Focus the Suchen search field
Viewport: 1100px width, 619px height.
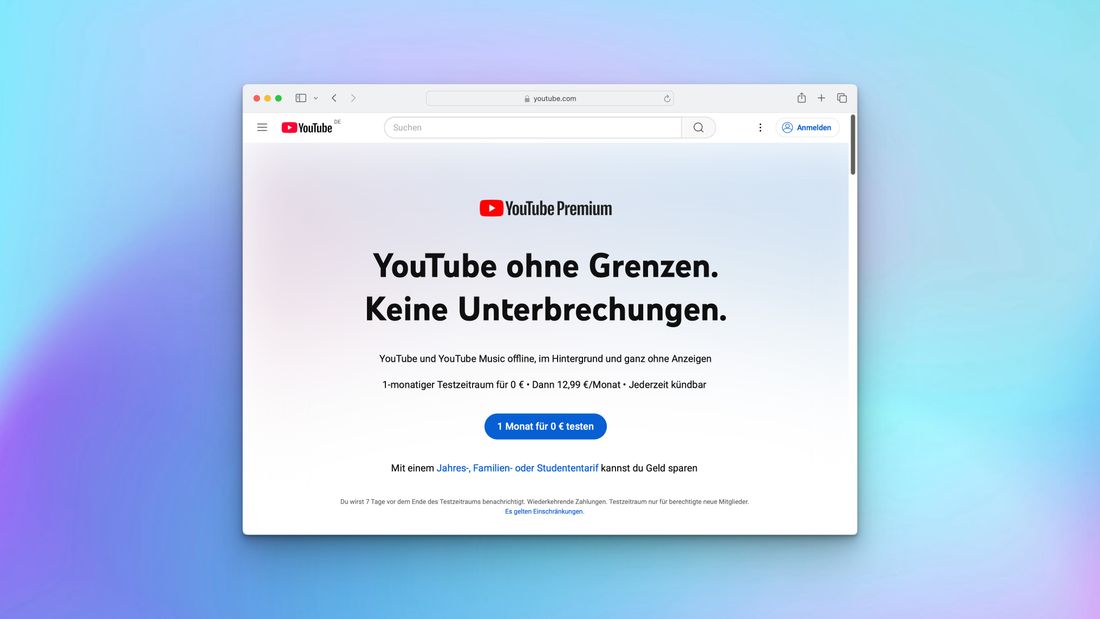[533, 128]
